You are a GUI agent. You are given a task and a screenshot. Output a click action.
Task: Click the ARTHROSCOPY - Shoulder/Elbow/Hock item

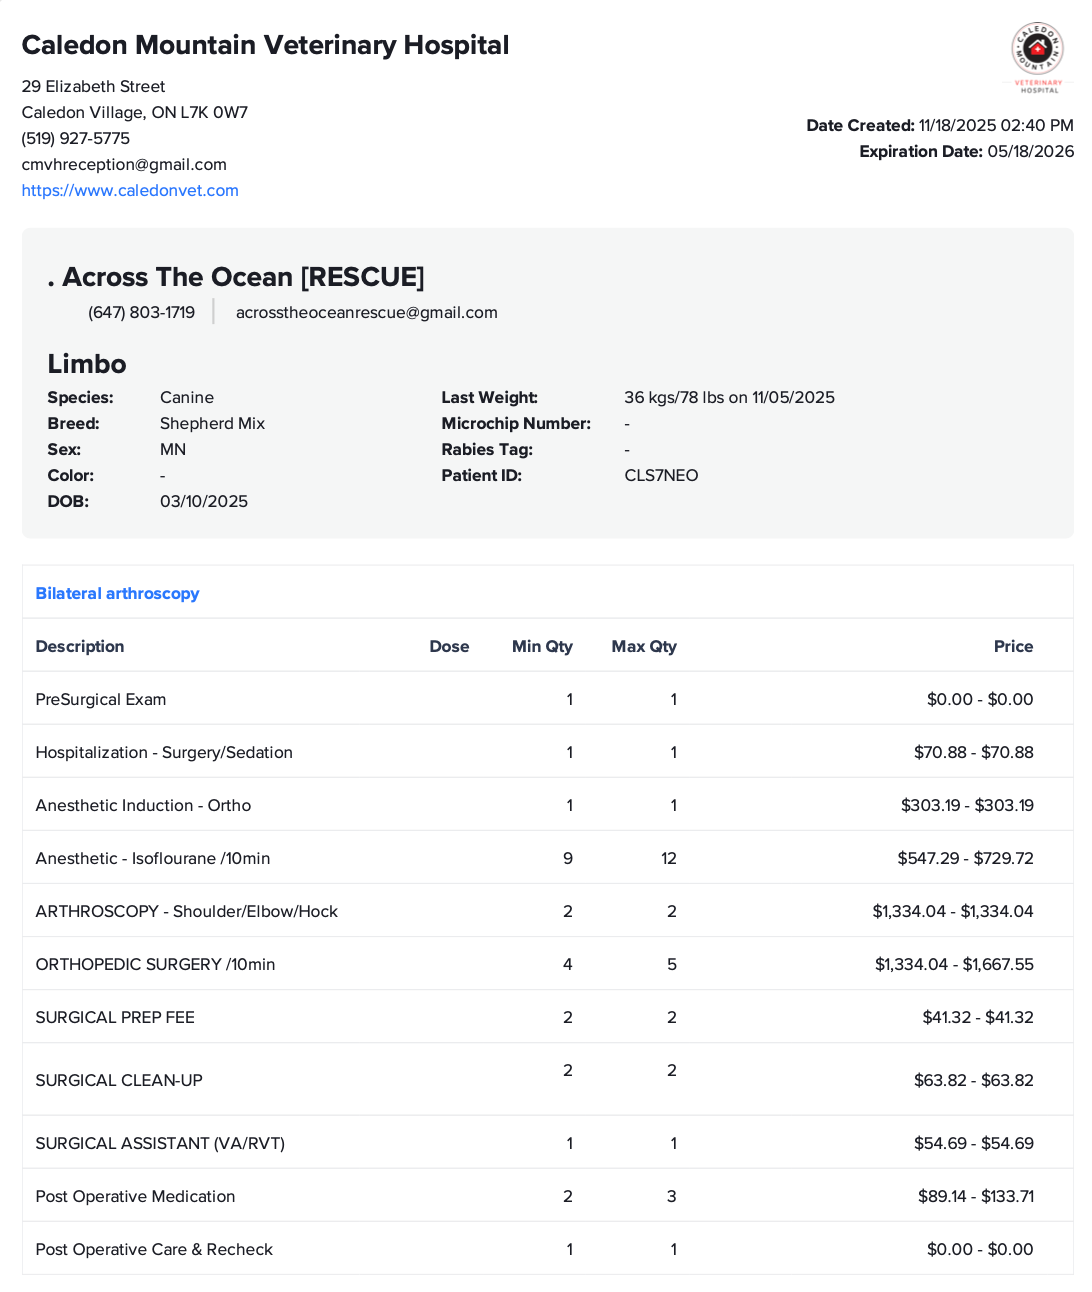tap(187, 911)
